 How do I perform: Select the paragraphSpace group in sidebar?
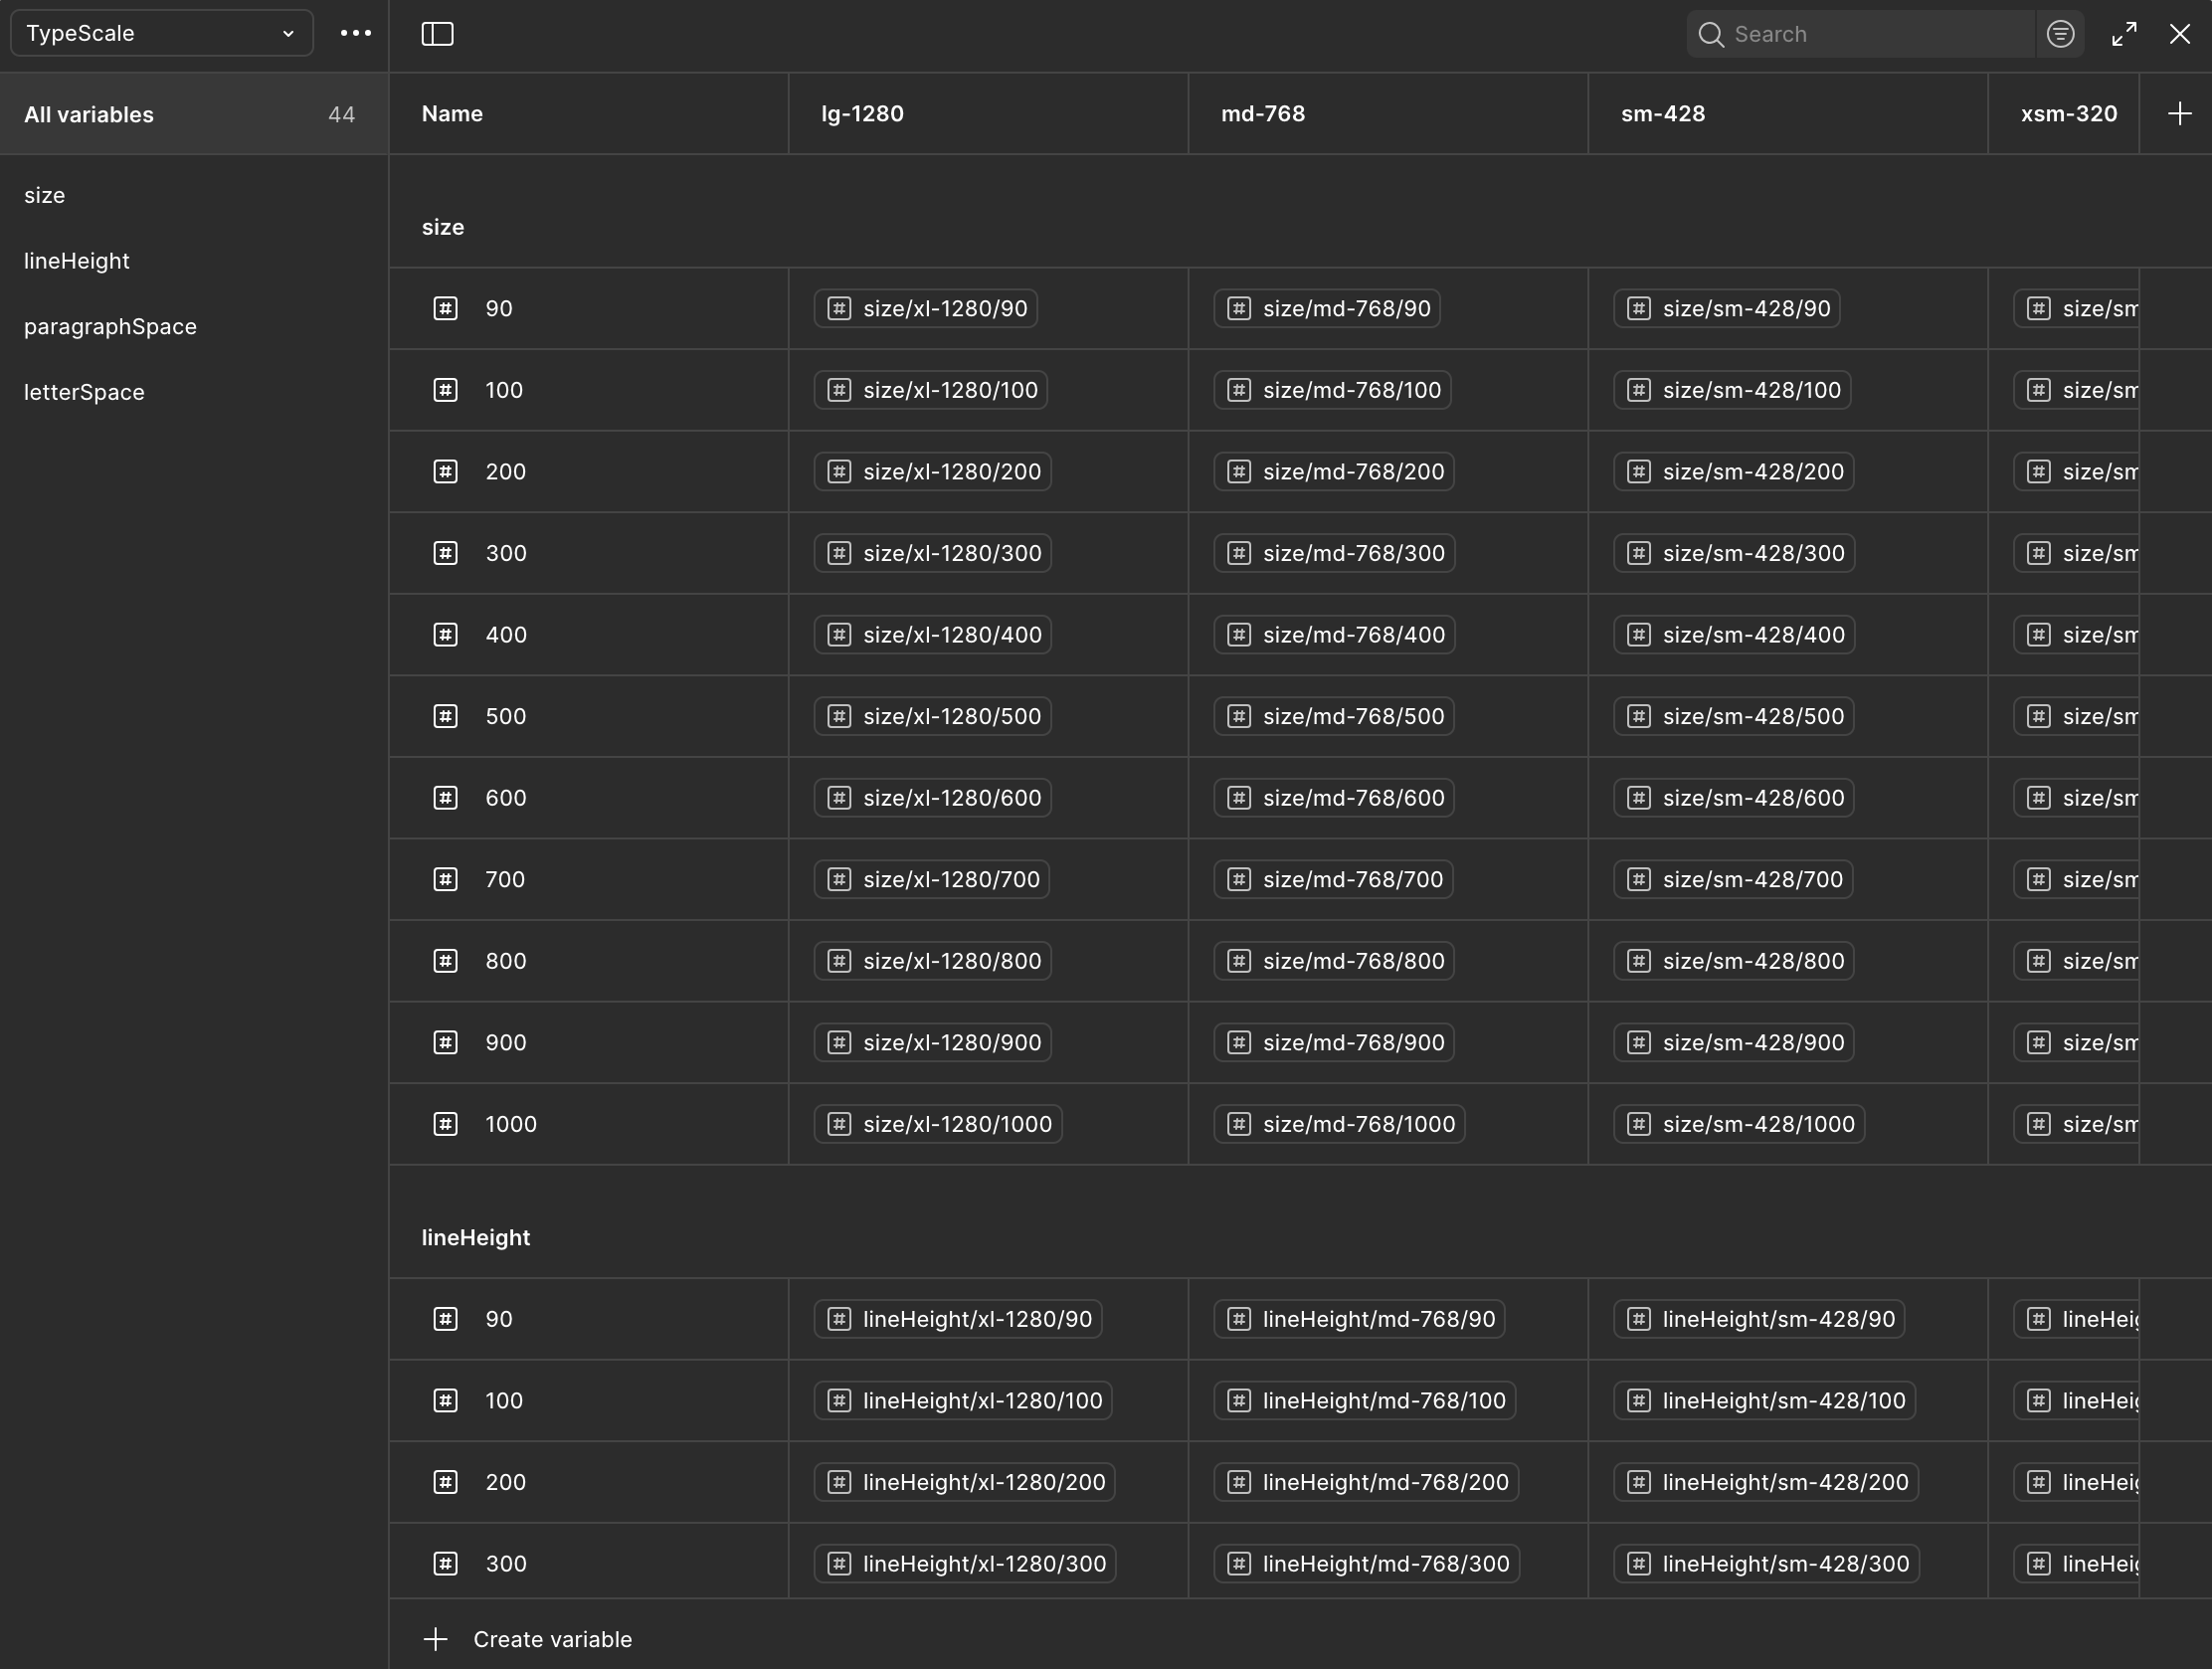(110, 327)
